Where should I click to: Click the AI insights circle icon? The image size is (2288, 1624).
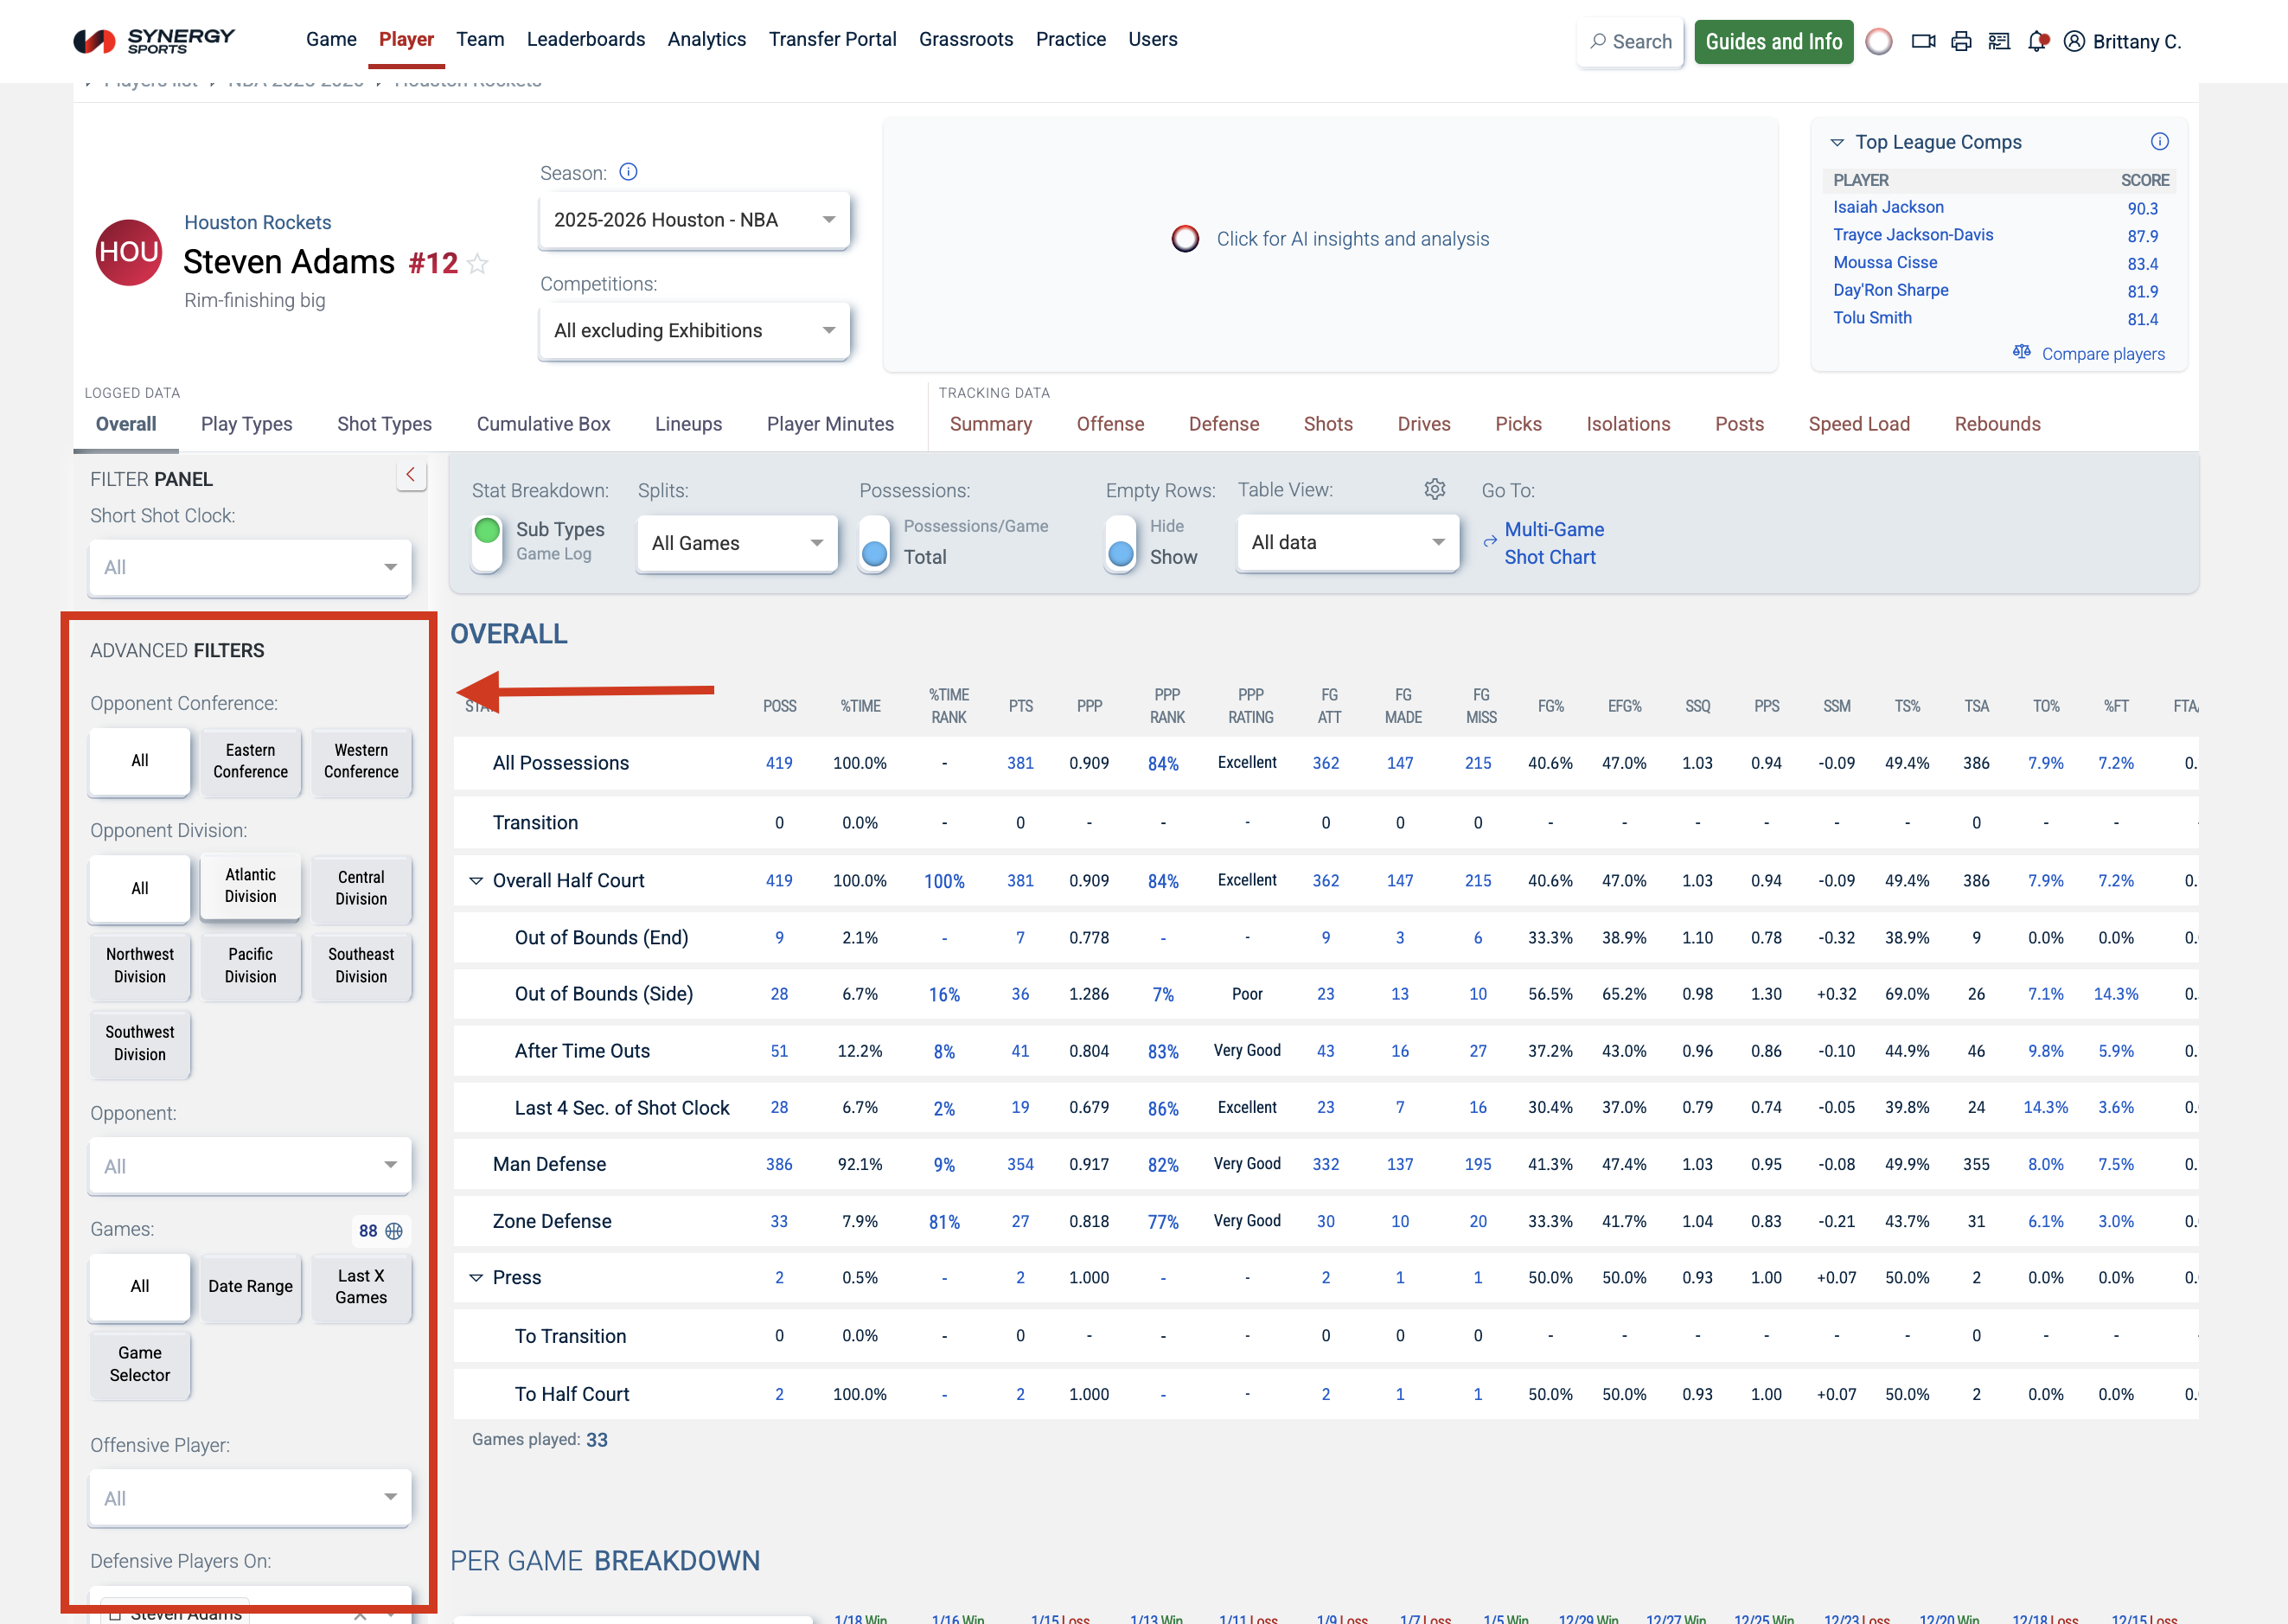pyautogui.click(x=1185, y=239)
